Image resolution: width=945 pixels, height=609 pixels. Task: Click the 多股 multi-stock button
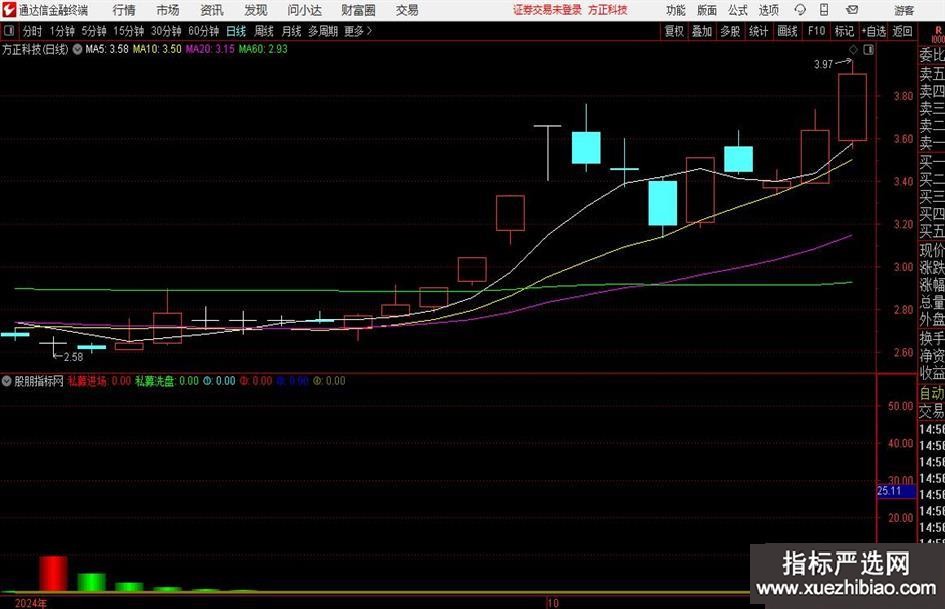coord(730,31)
